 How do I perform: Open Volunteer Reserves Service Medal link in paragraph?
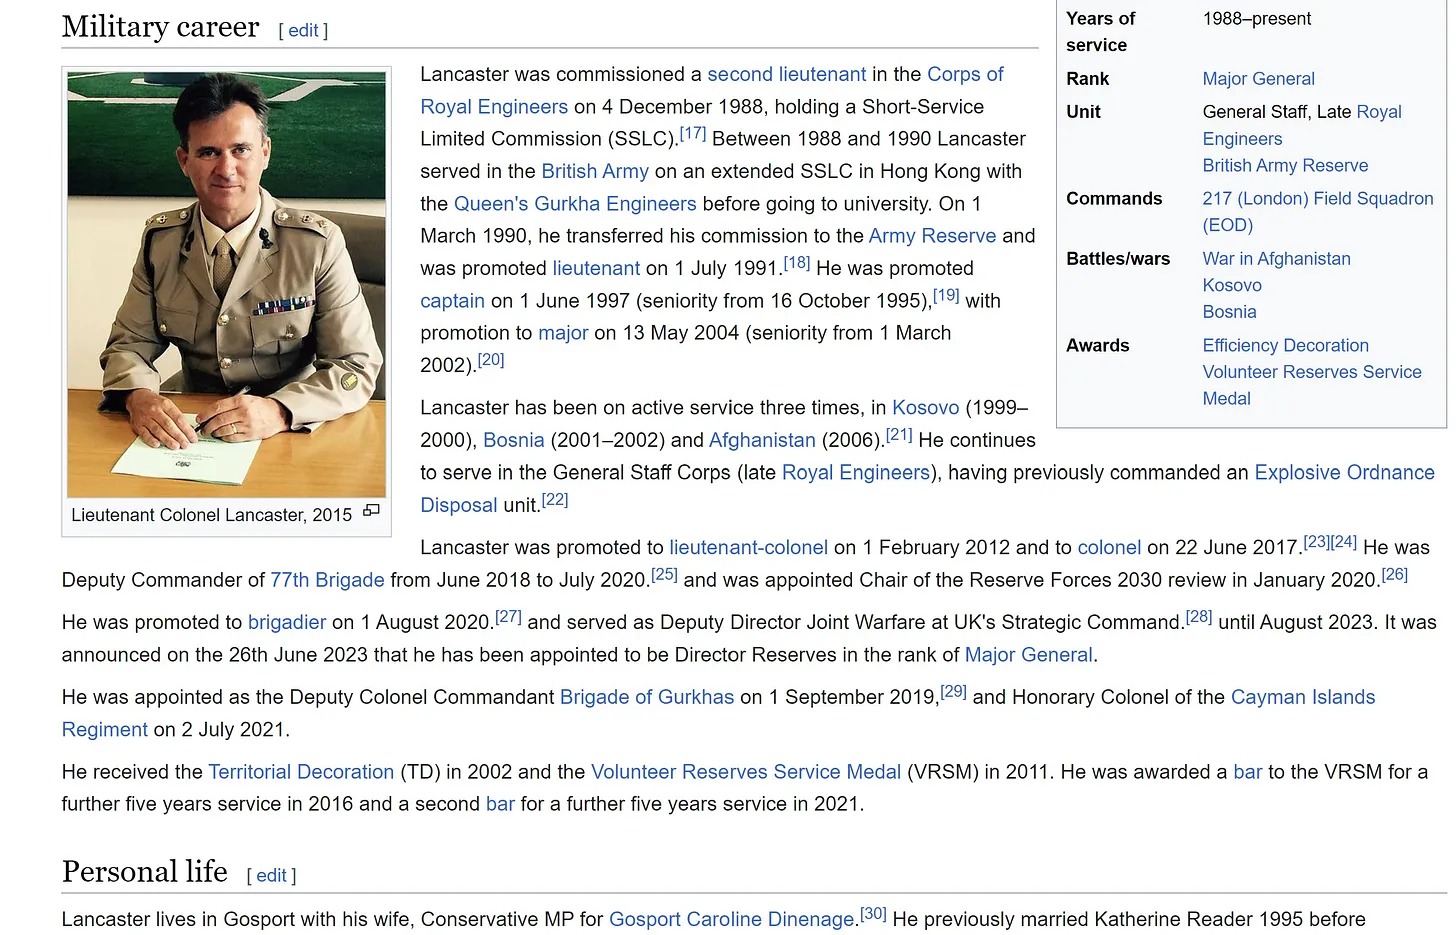click(x=746, y=772)
